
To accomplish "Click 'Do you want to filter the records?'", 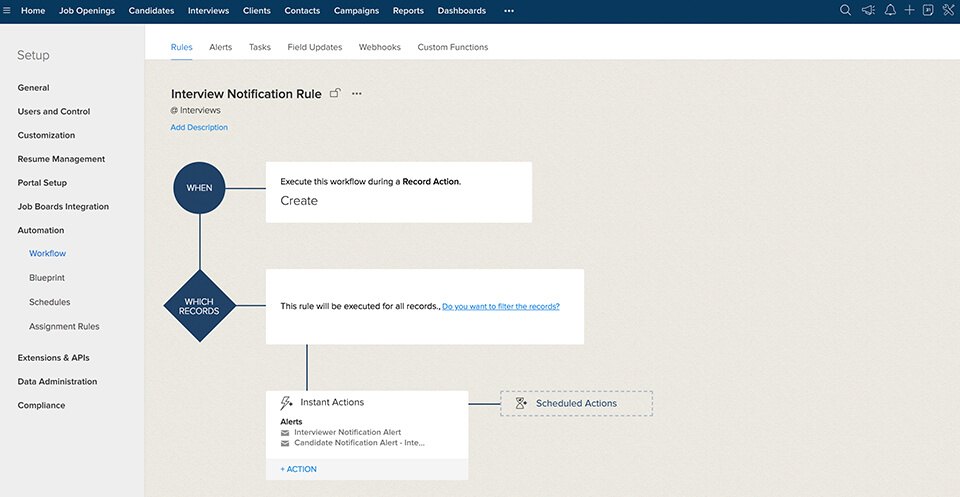I will (501, 306).
